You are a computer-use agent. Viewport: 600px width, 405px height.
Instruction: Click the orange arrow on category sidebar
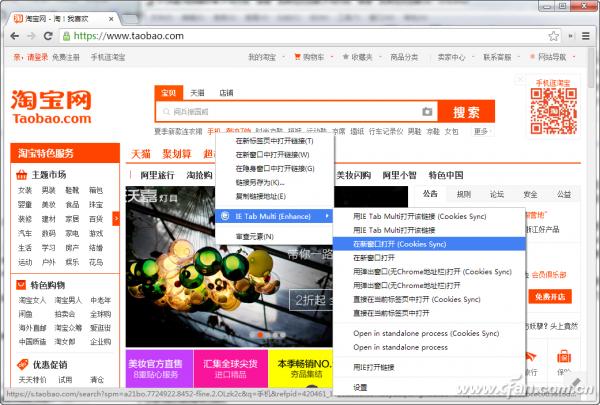point(116,219)
